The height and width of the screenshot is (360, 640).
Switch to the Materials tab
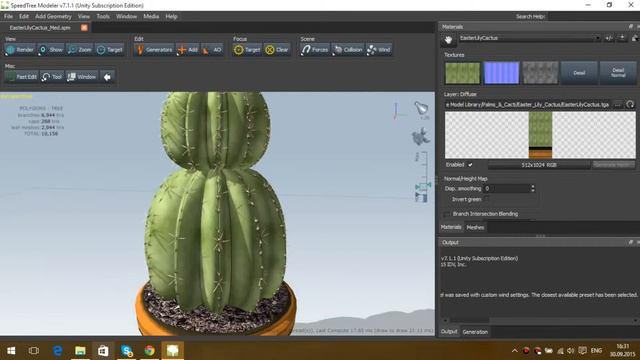(x=451, y=227)
